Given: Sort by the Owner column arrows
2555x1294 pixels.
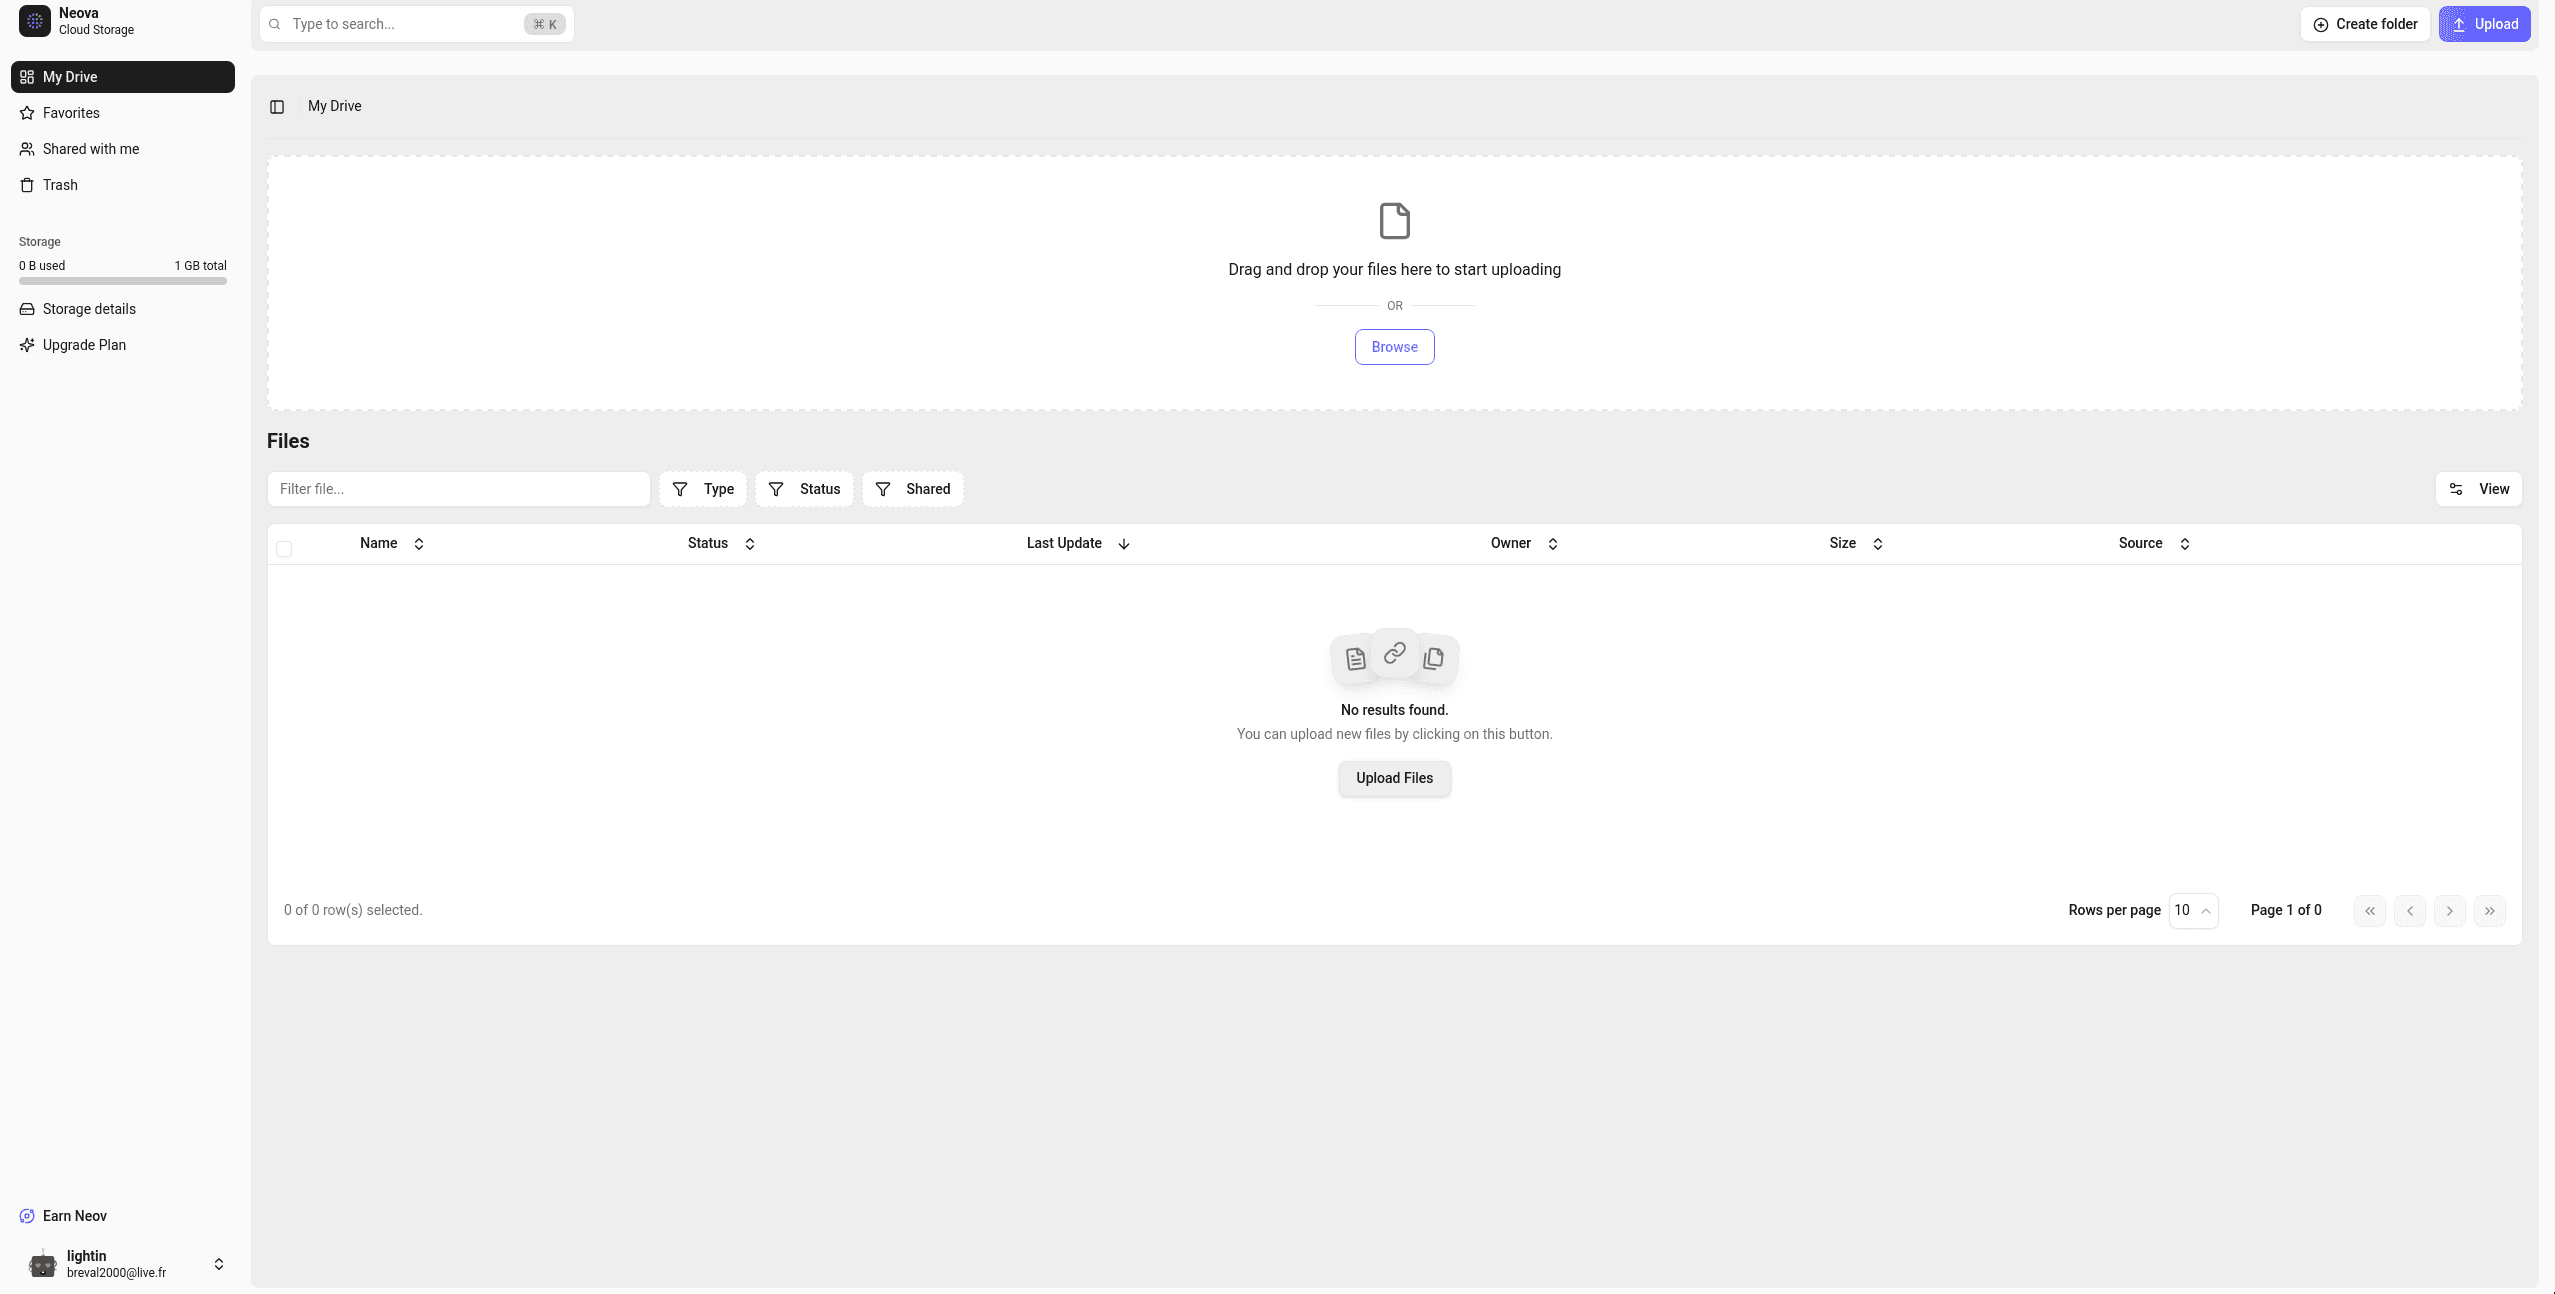Looking at the screenshot, I should coord(1553,544).
